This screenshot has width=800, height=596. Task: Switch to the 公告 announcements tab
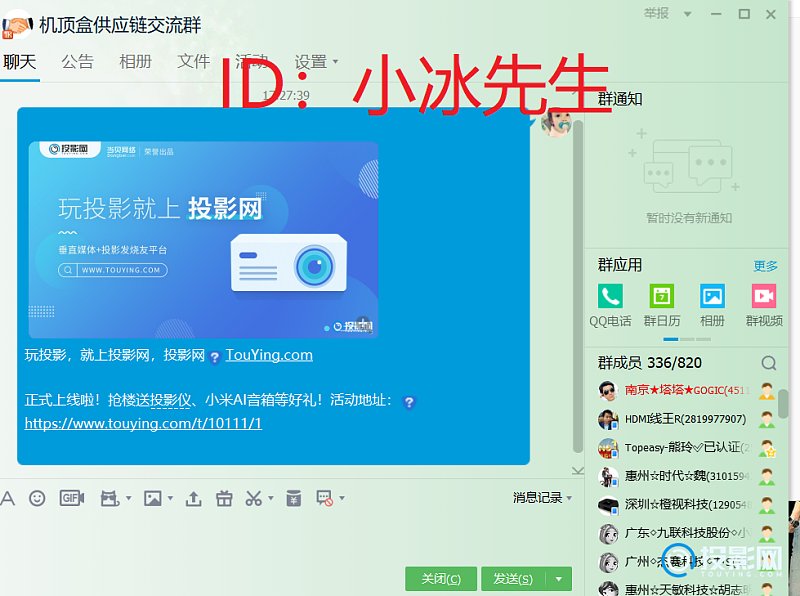coord(77,62)
